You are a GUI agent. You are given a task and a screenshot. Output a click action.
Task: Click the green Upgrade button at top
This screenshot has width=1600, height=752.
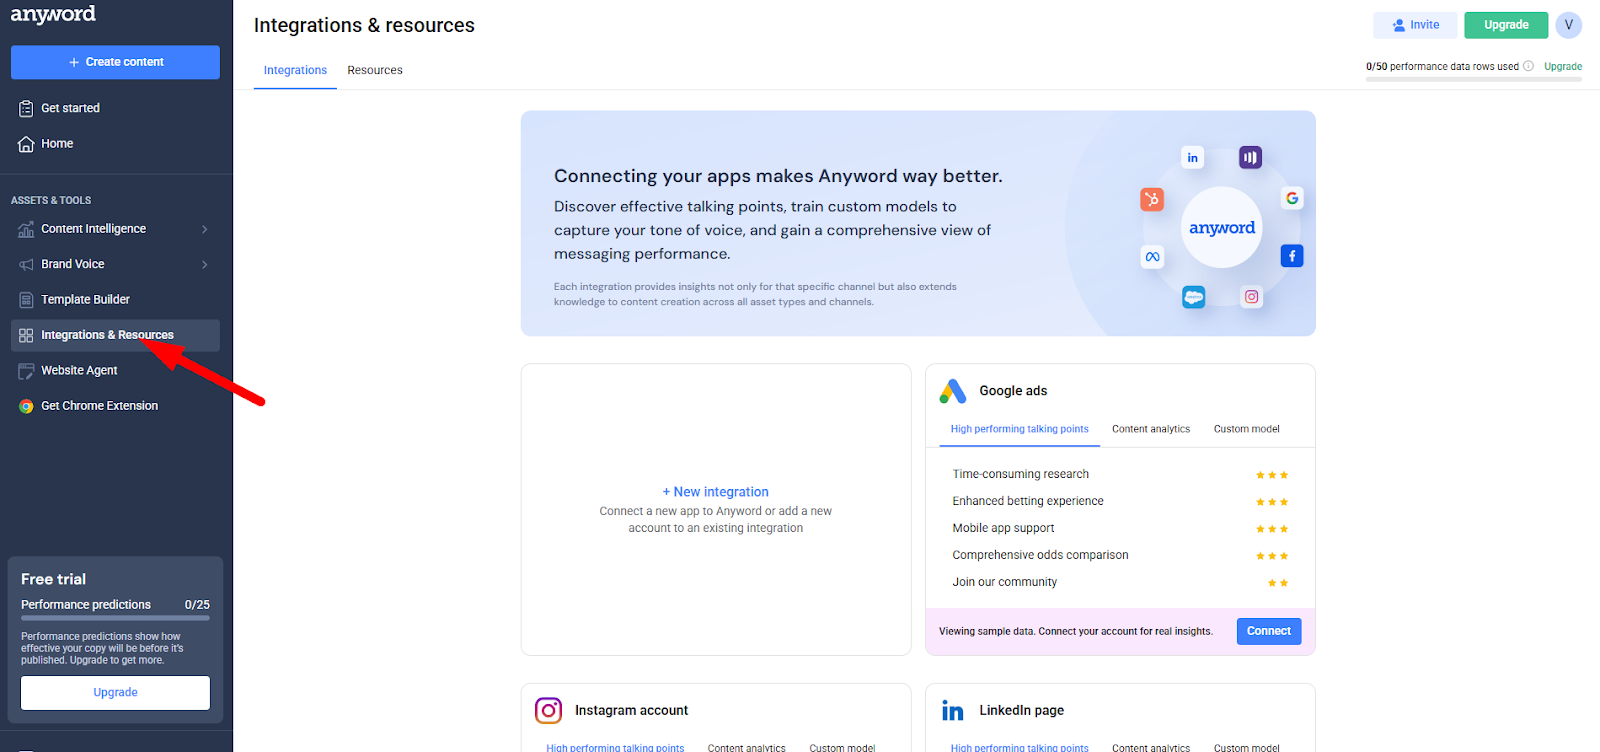tap(1506, 25)
